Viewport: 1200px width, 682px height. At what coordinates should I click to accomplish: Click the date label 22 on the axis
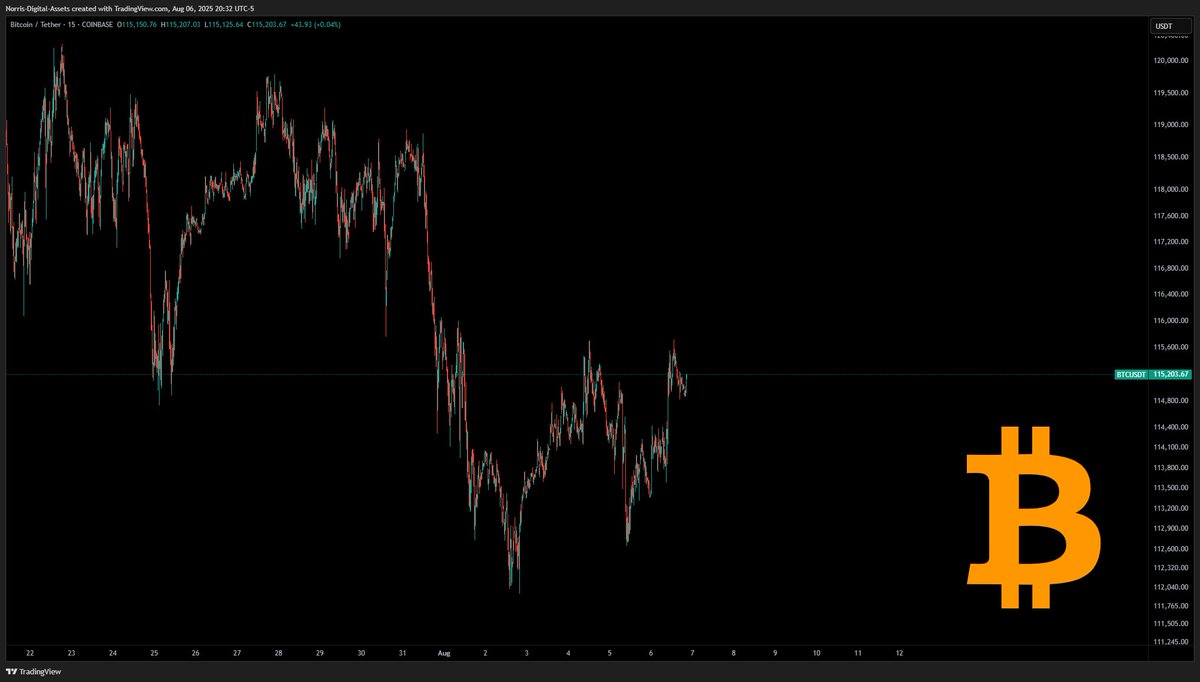click(x=30, y=652)
